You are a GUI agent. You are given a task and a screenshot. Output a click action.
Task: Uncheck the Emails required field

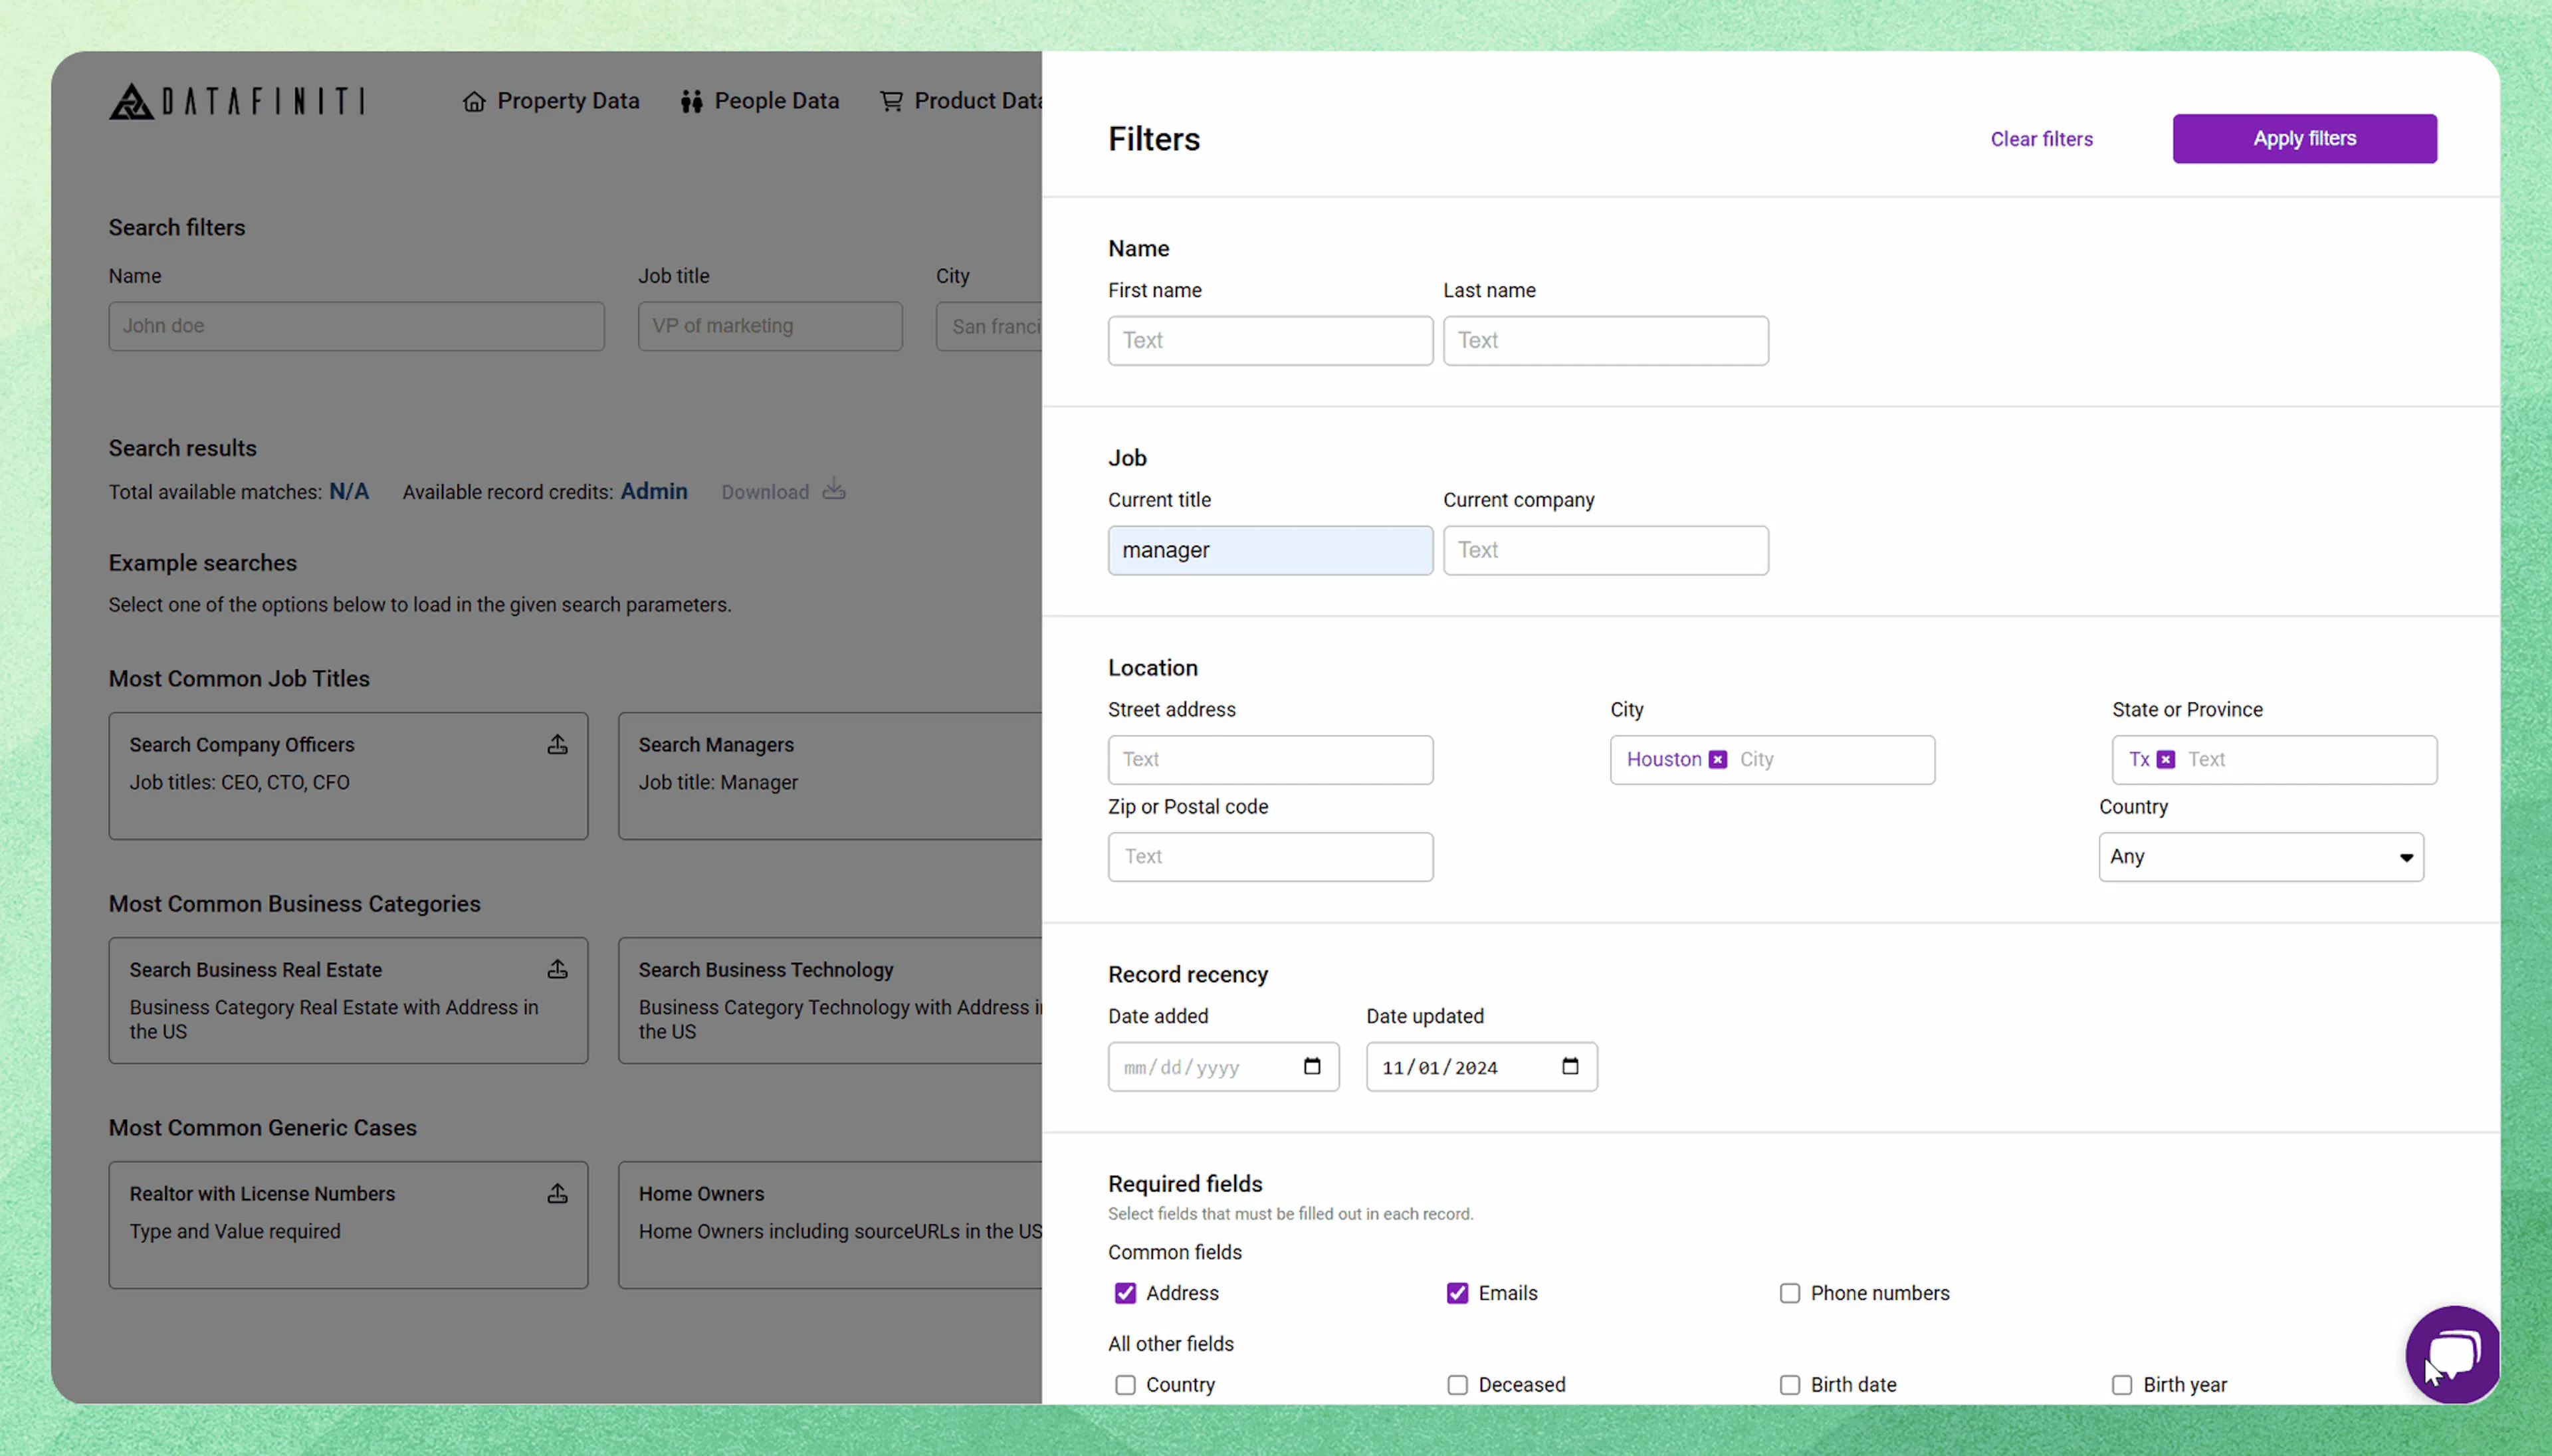coord(1457,1292)
